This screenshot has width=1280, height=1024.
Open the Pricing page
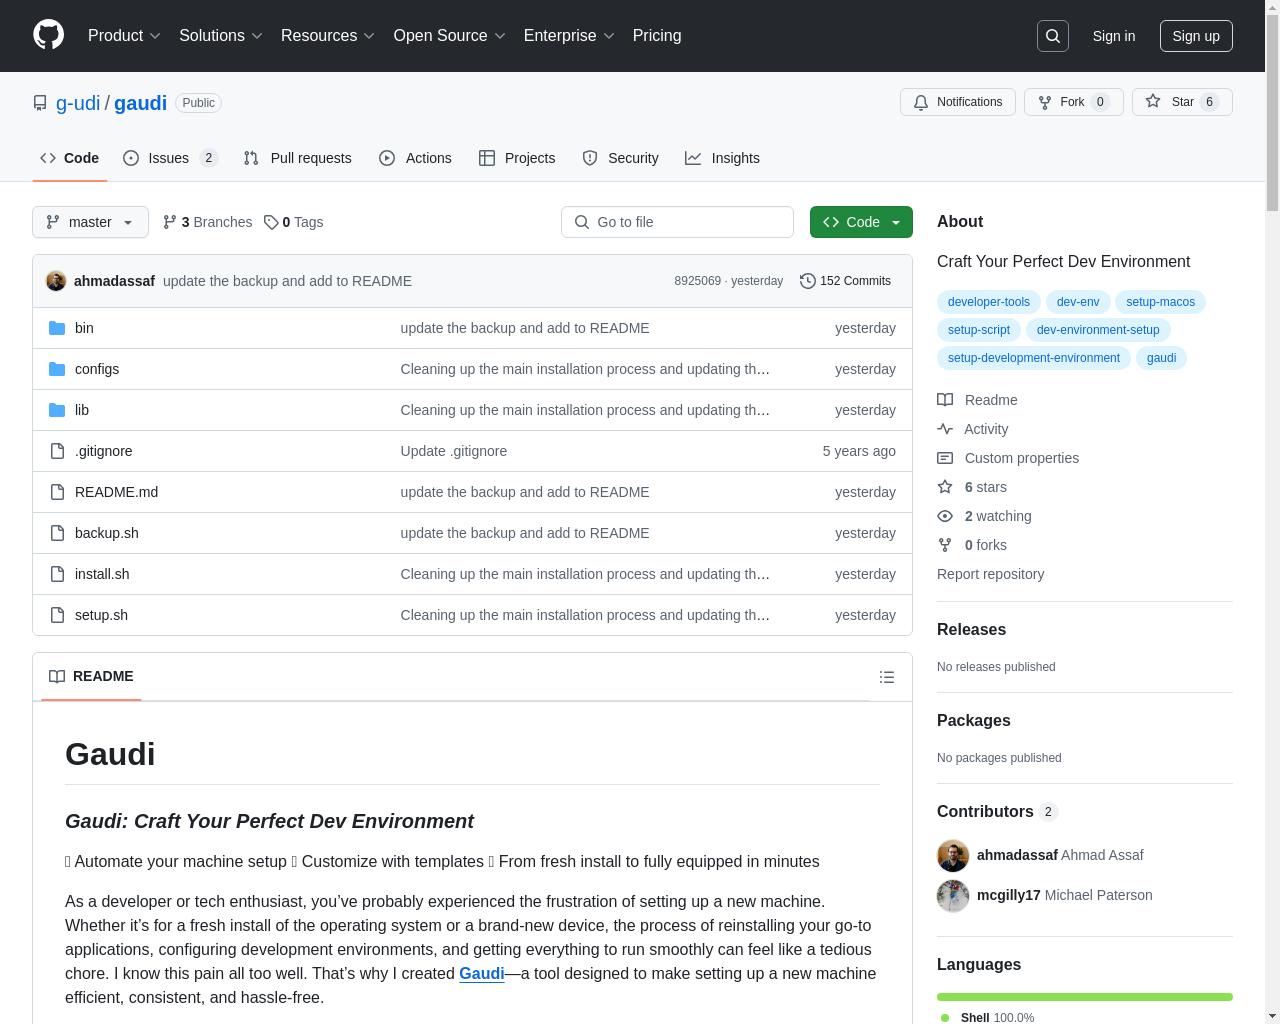coord(657,36)
